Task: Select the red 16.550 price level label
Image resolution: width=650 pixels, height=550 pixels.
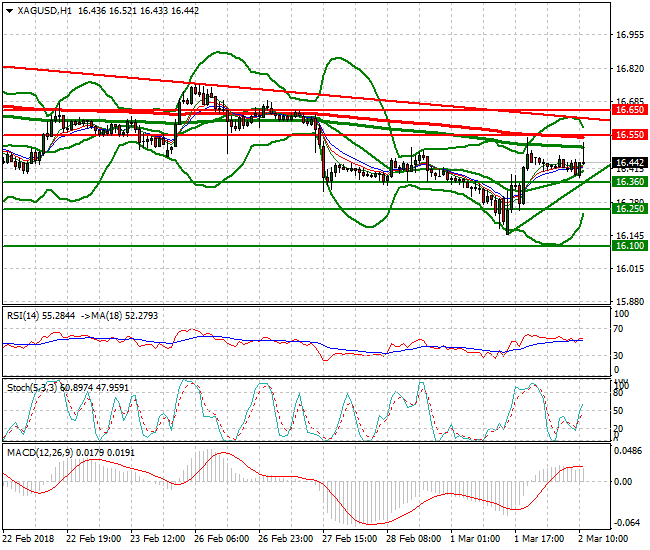Action: click(630, 135)
